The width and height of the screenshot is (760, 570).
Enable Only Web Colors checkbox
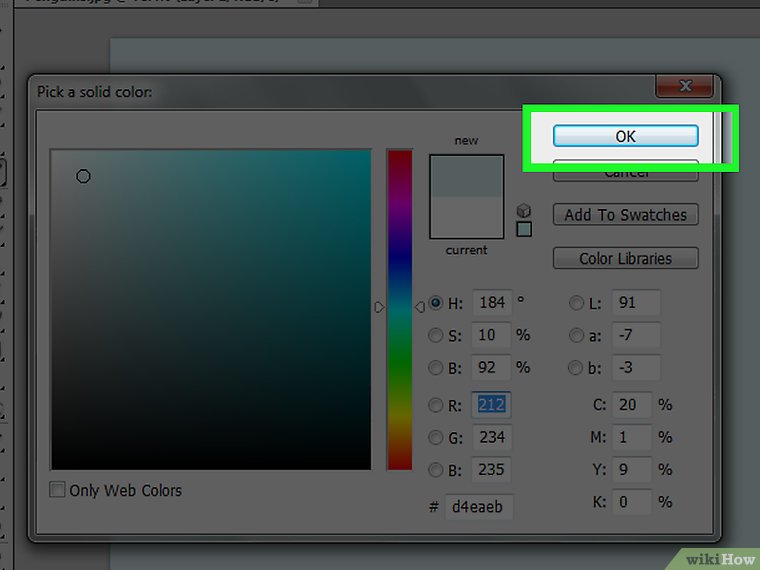pos(59,490)
